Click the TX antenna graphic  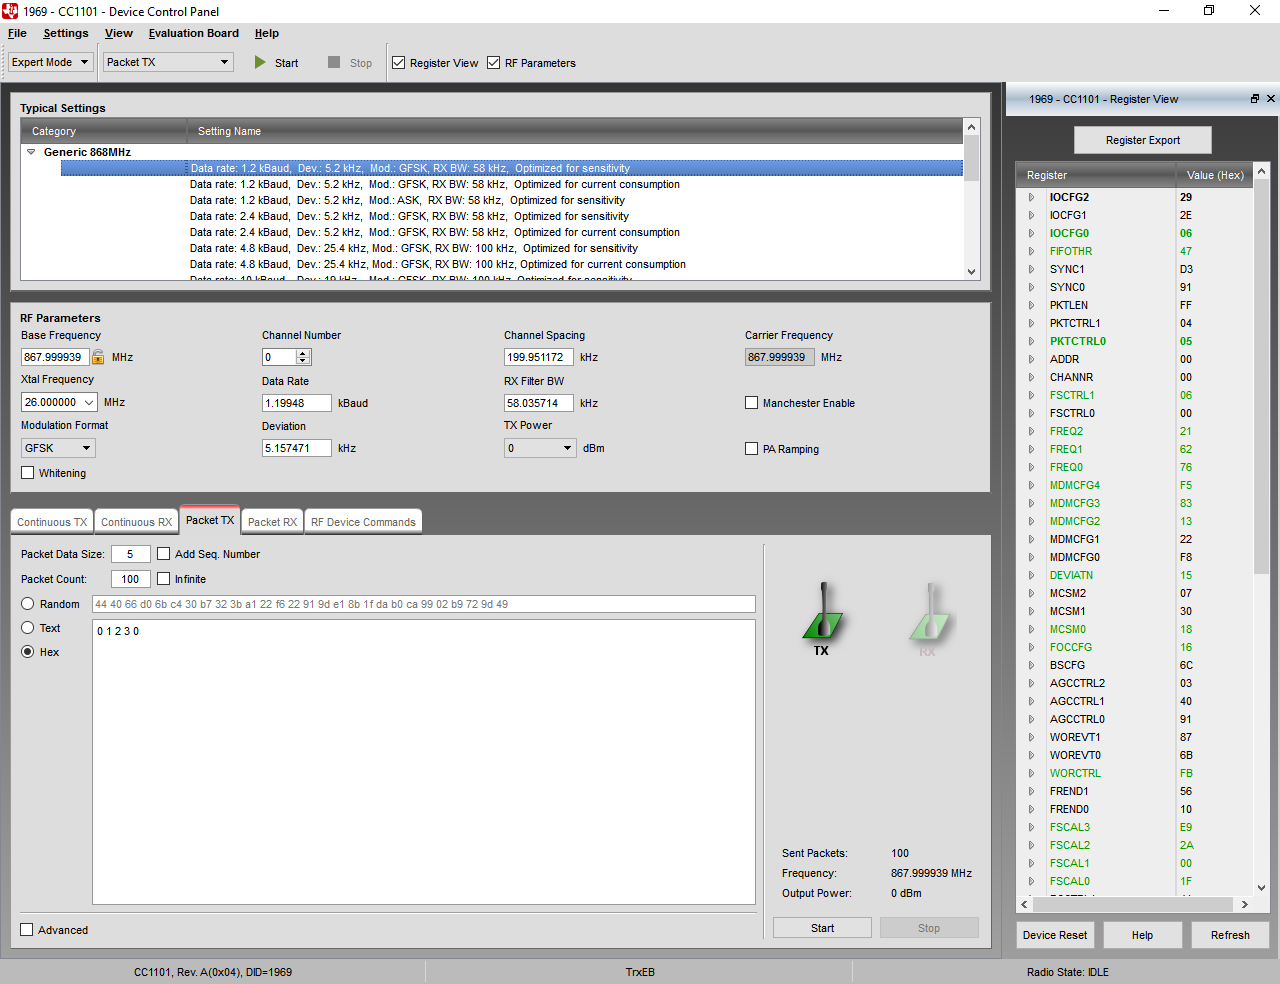[x=820, y=615]
